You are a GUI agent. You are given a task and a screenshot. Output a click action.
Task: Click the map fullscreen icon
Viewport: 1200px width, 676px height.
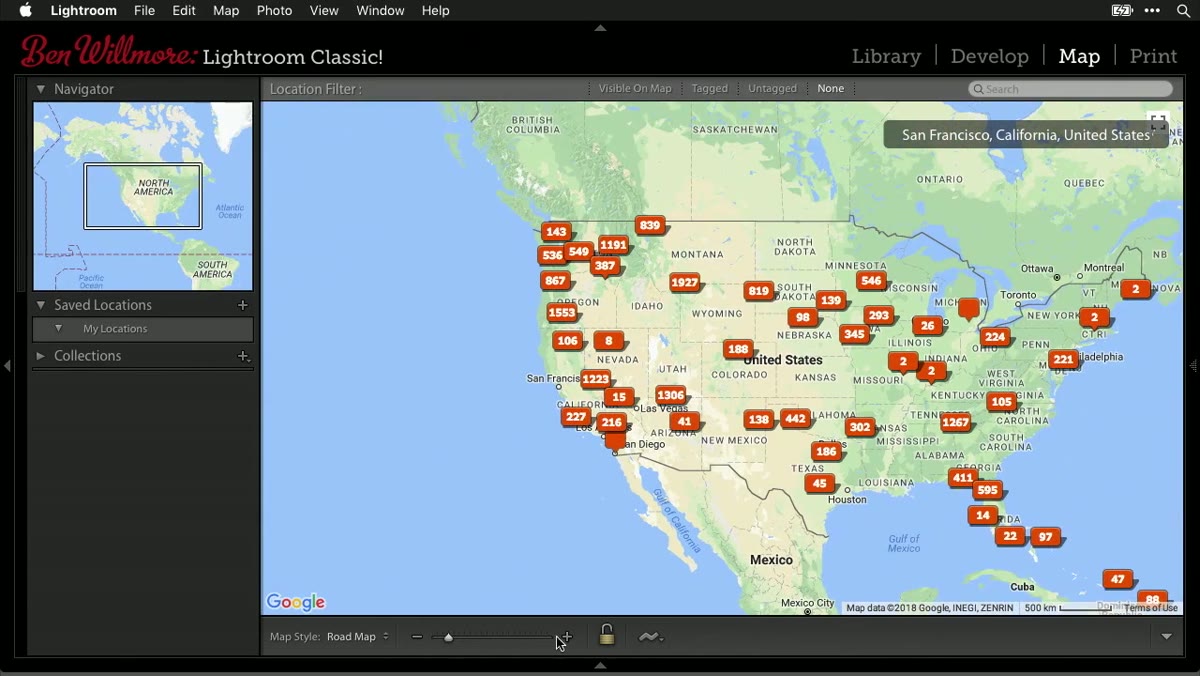[1158, 124]
